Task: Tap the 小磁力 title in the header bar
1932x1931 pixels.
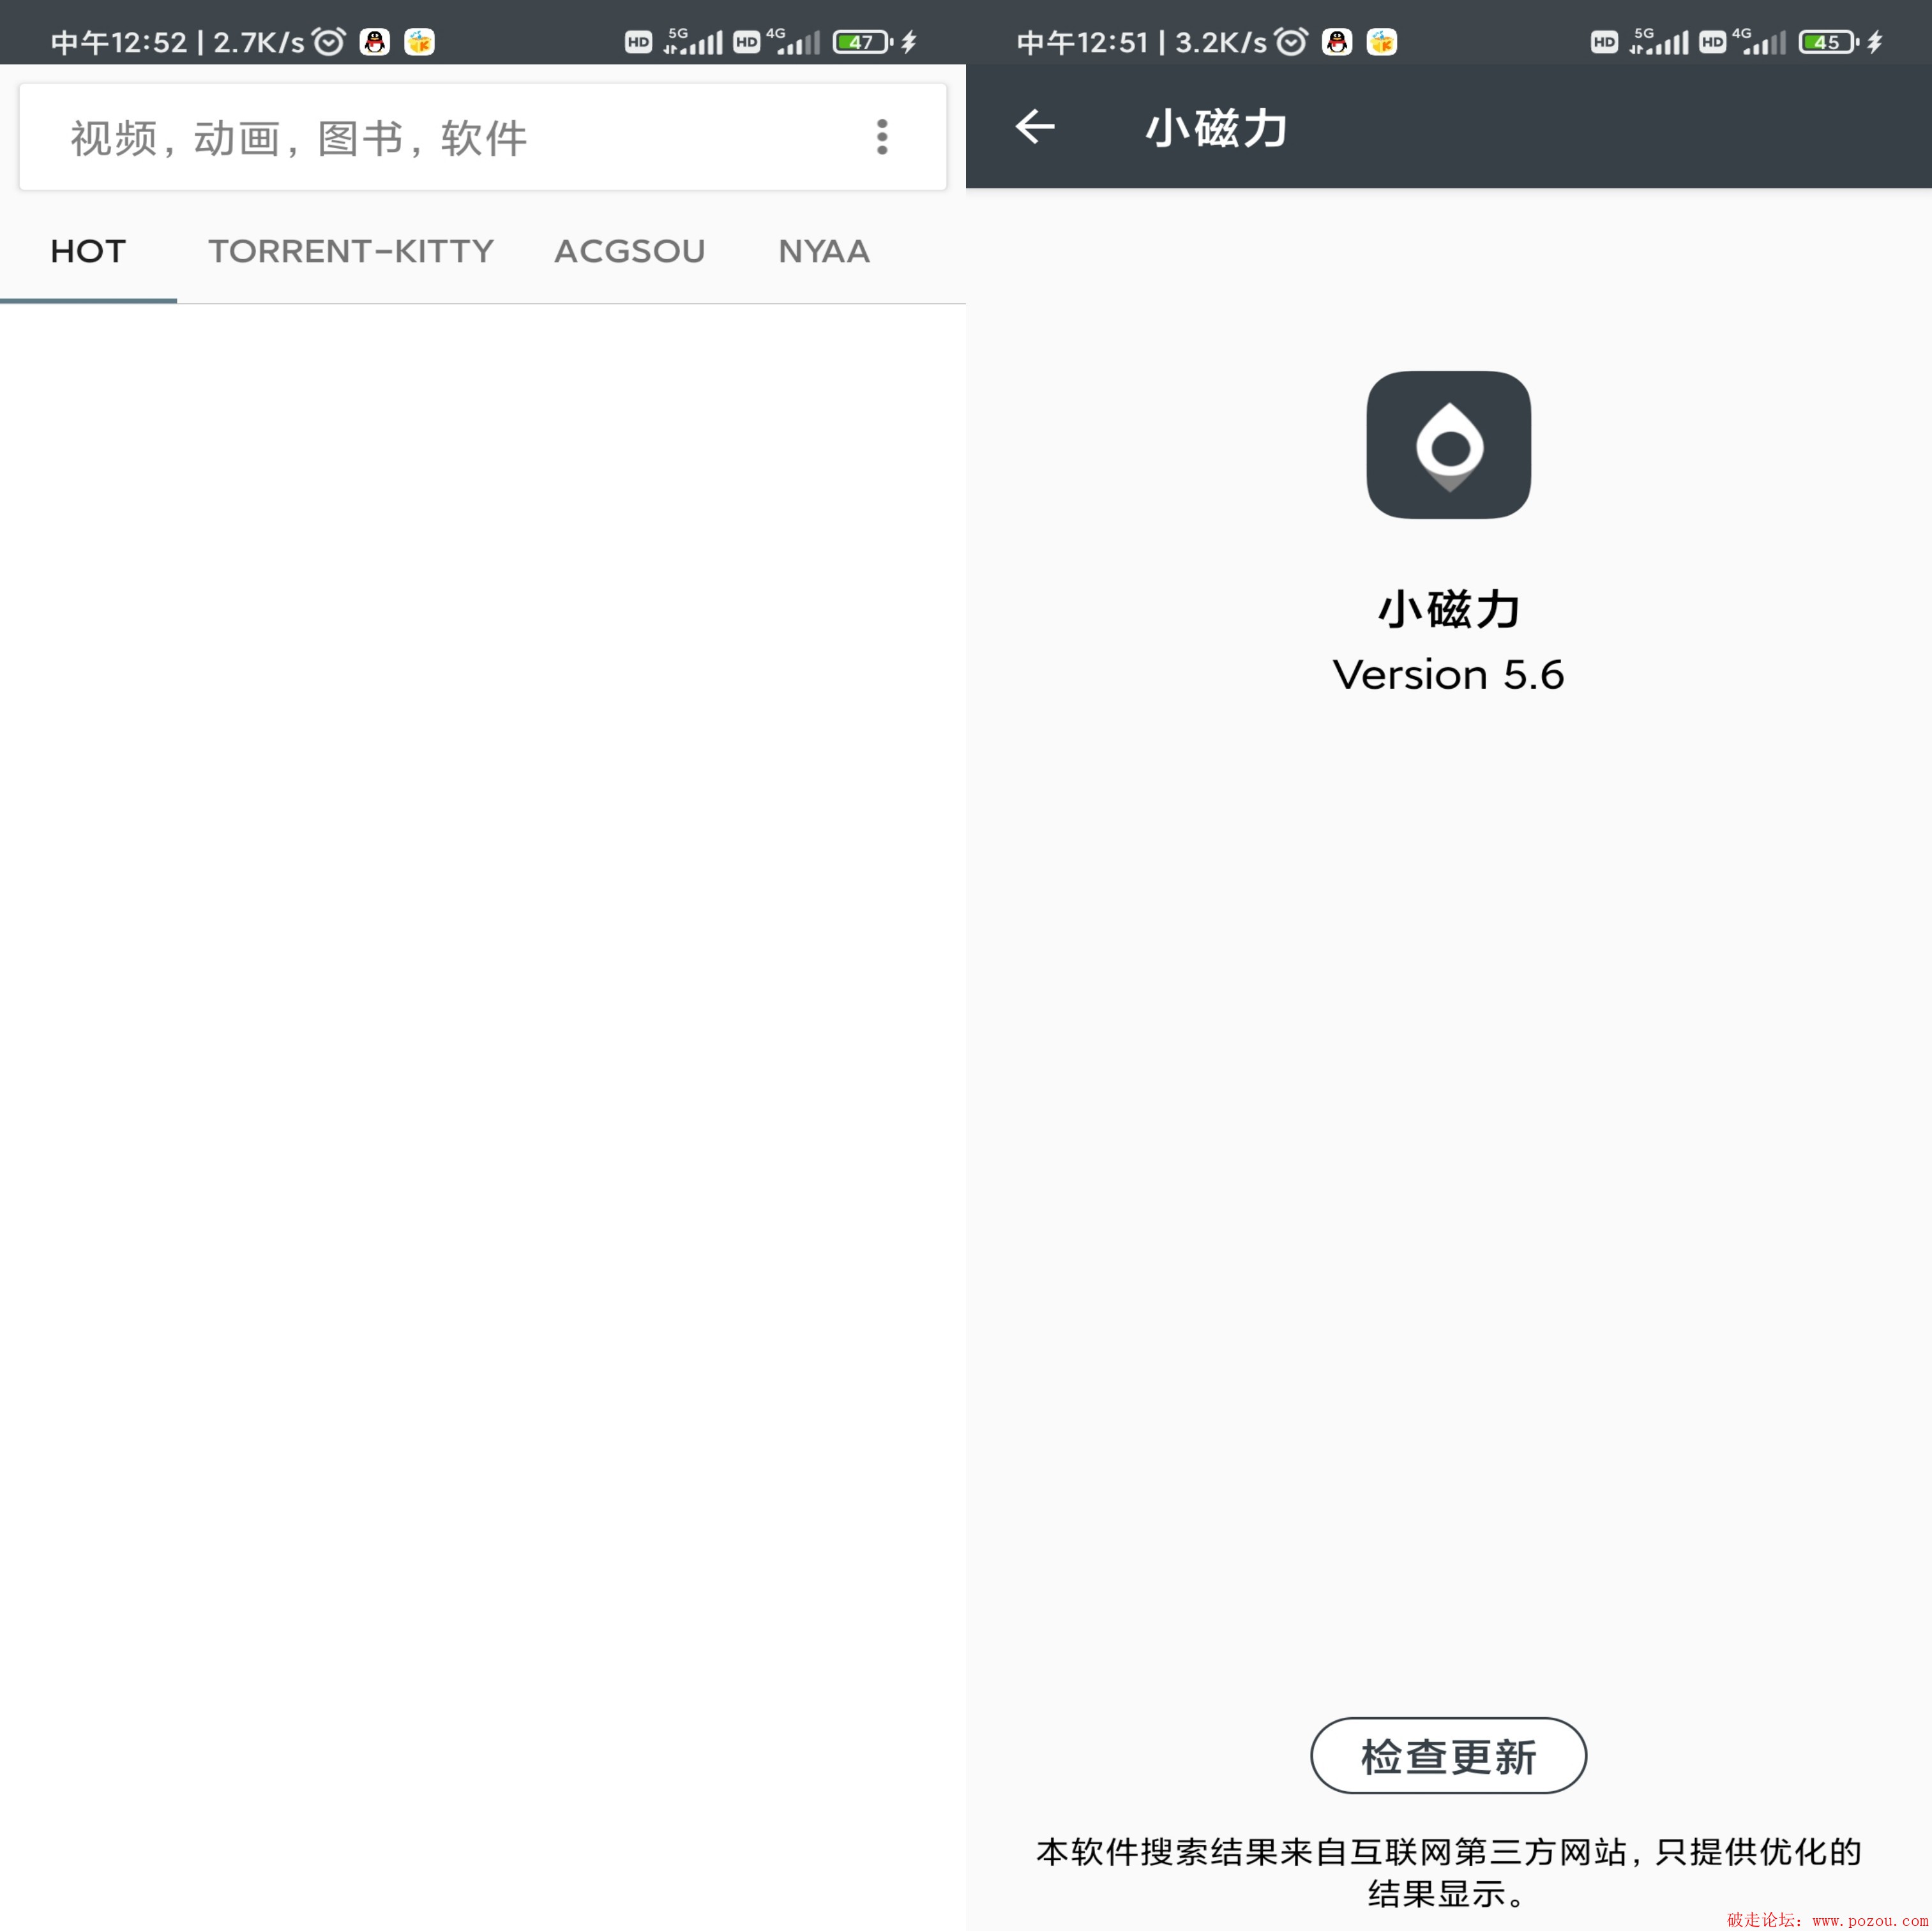Action: click(1216, 128)
